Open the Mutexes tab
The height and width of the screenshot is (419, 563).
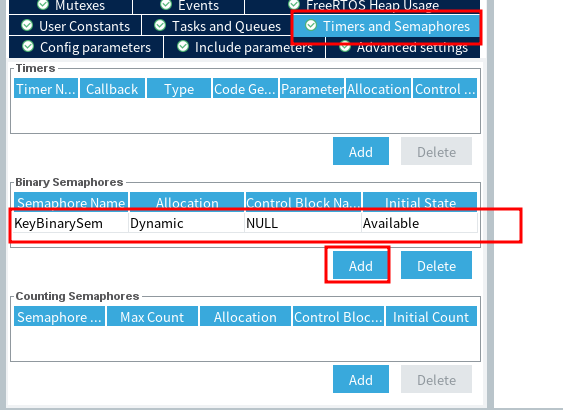coord(71,6)
